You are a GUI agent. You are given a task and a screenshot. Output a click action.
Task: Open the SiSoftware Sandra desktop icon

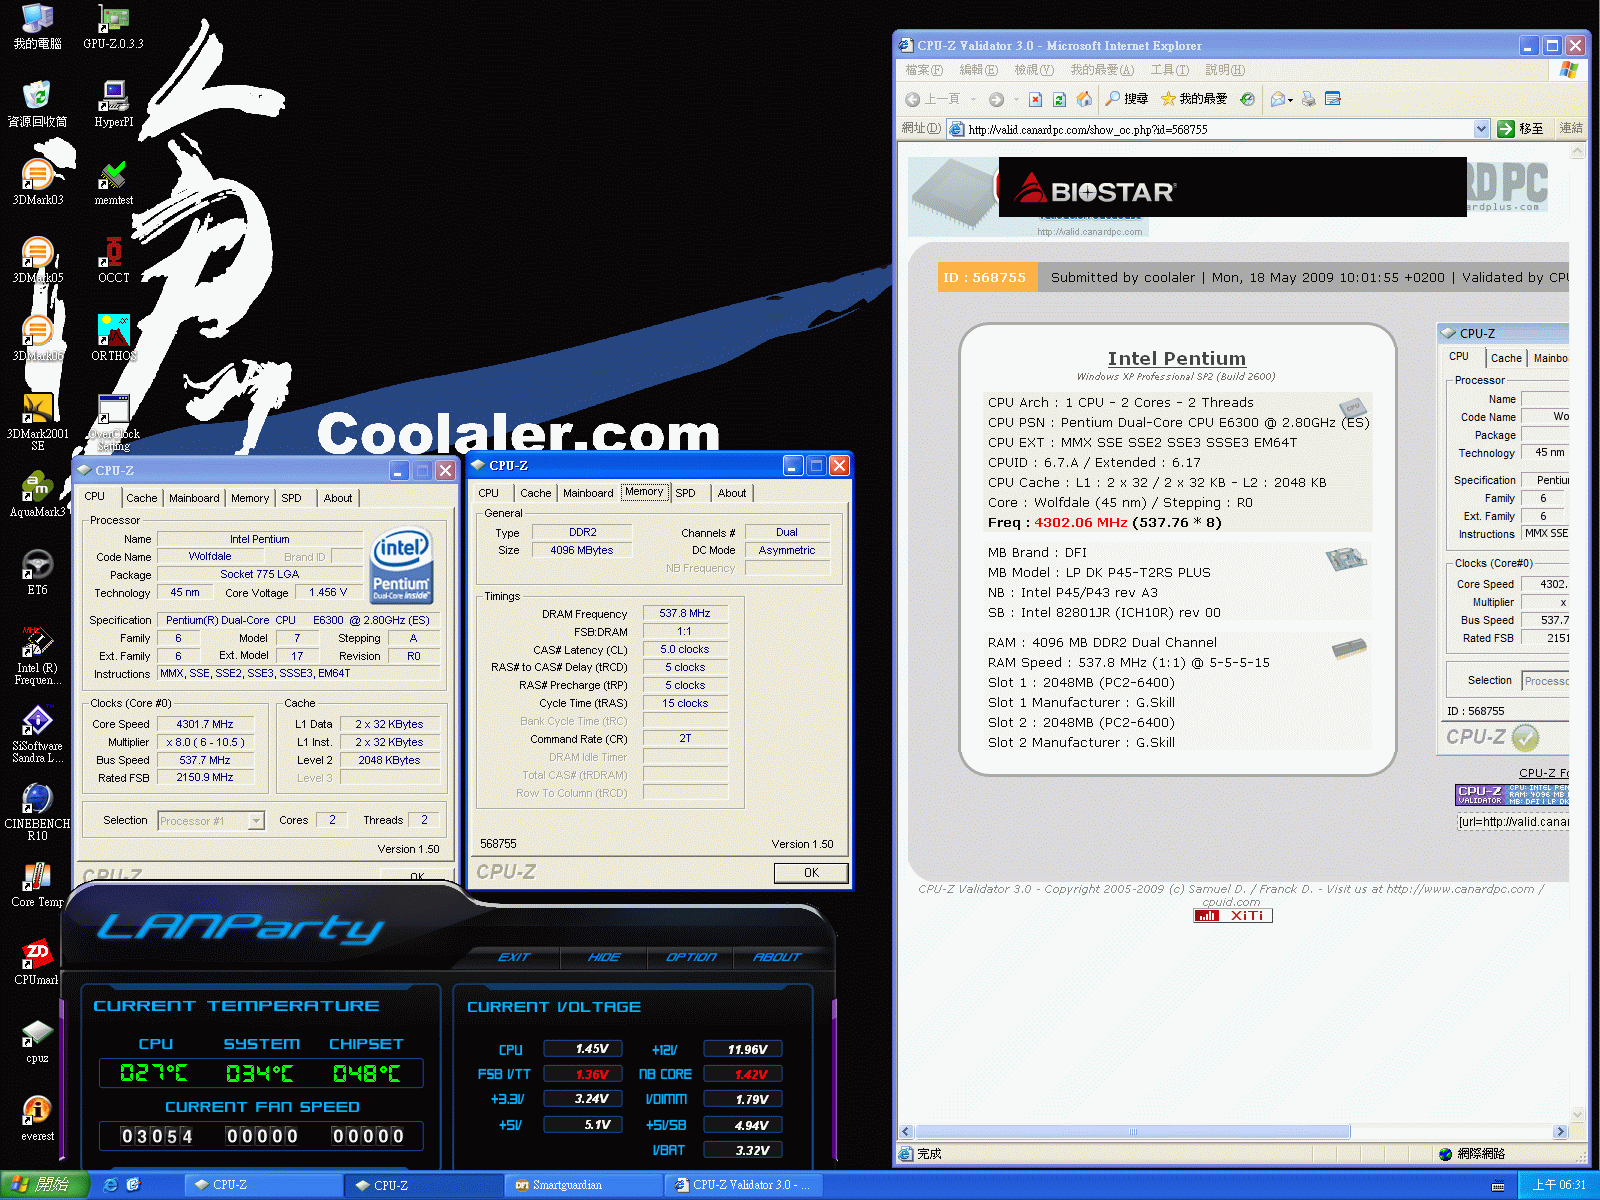pos(37,734)
